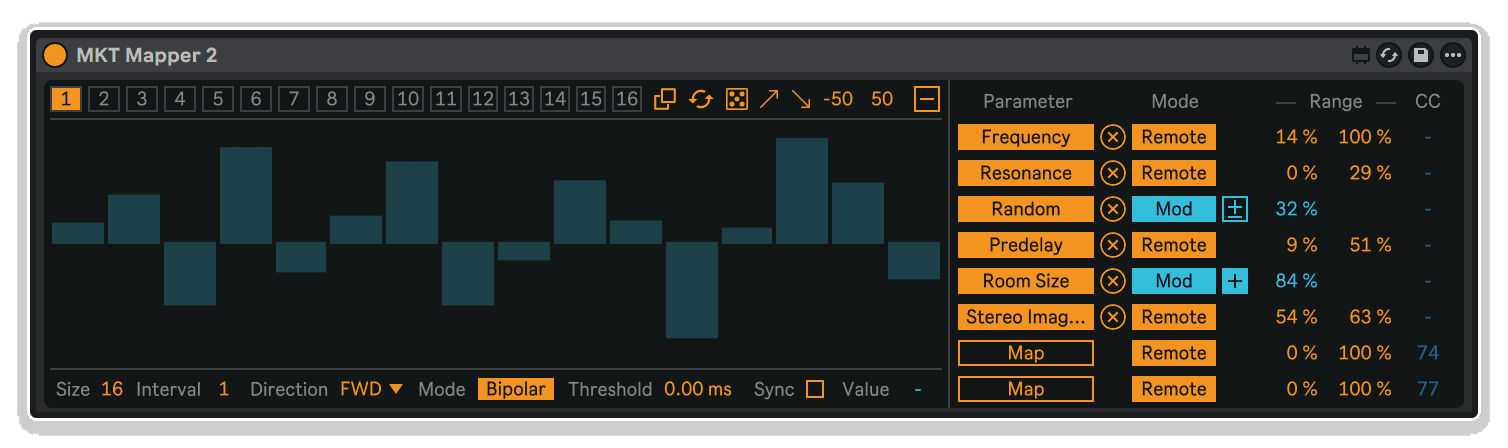Click Room Size modulation amount 84 %

(x=1297, y=281)
